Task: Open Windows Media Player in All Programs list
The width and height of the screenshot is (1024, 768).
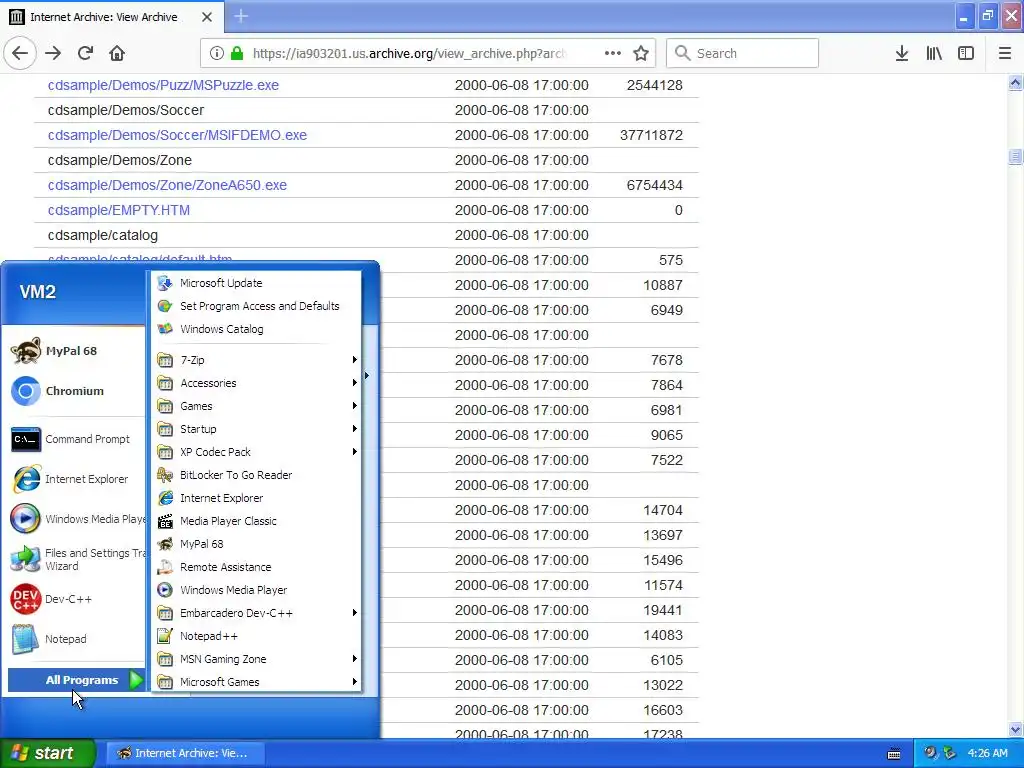Action: pos(256,590)
